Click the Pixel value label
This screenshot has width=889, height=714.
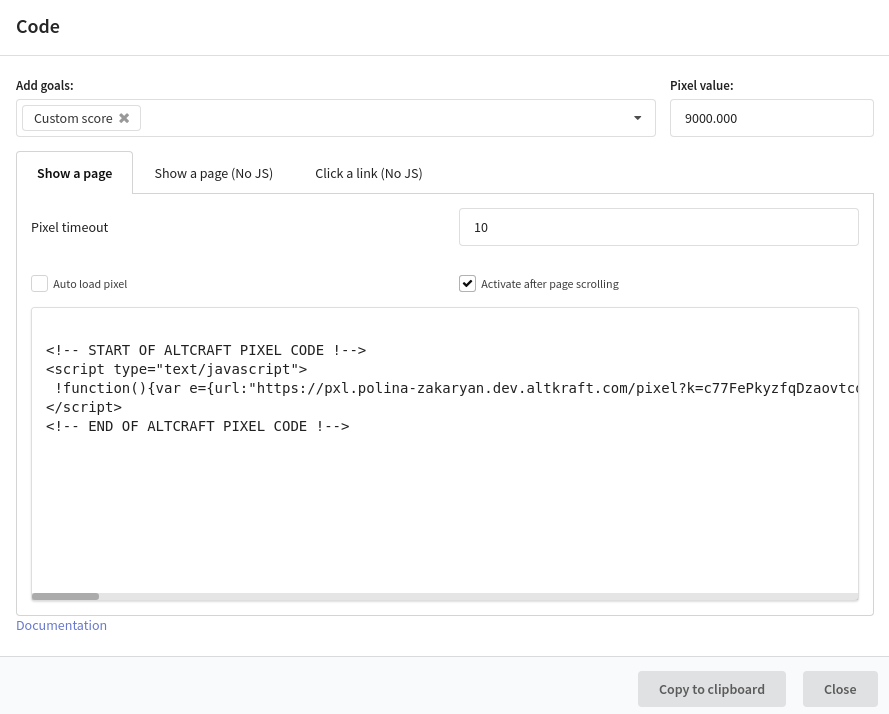click(x=701, y=85)
